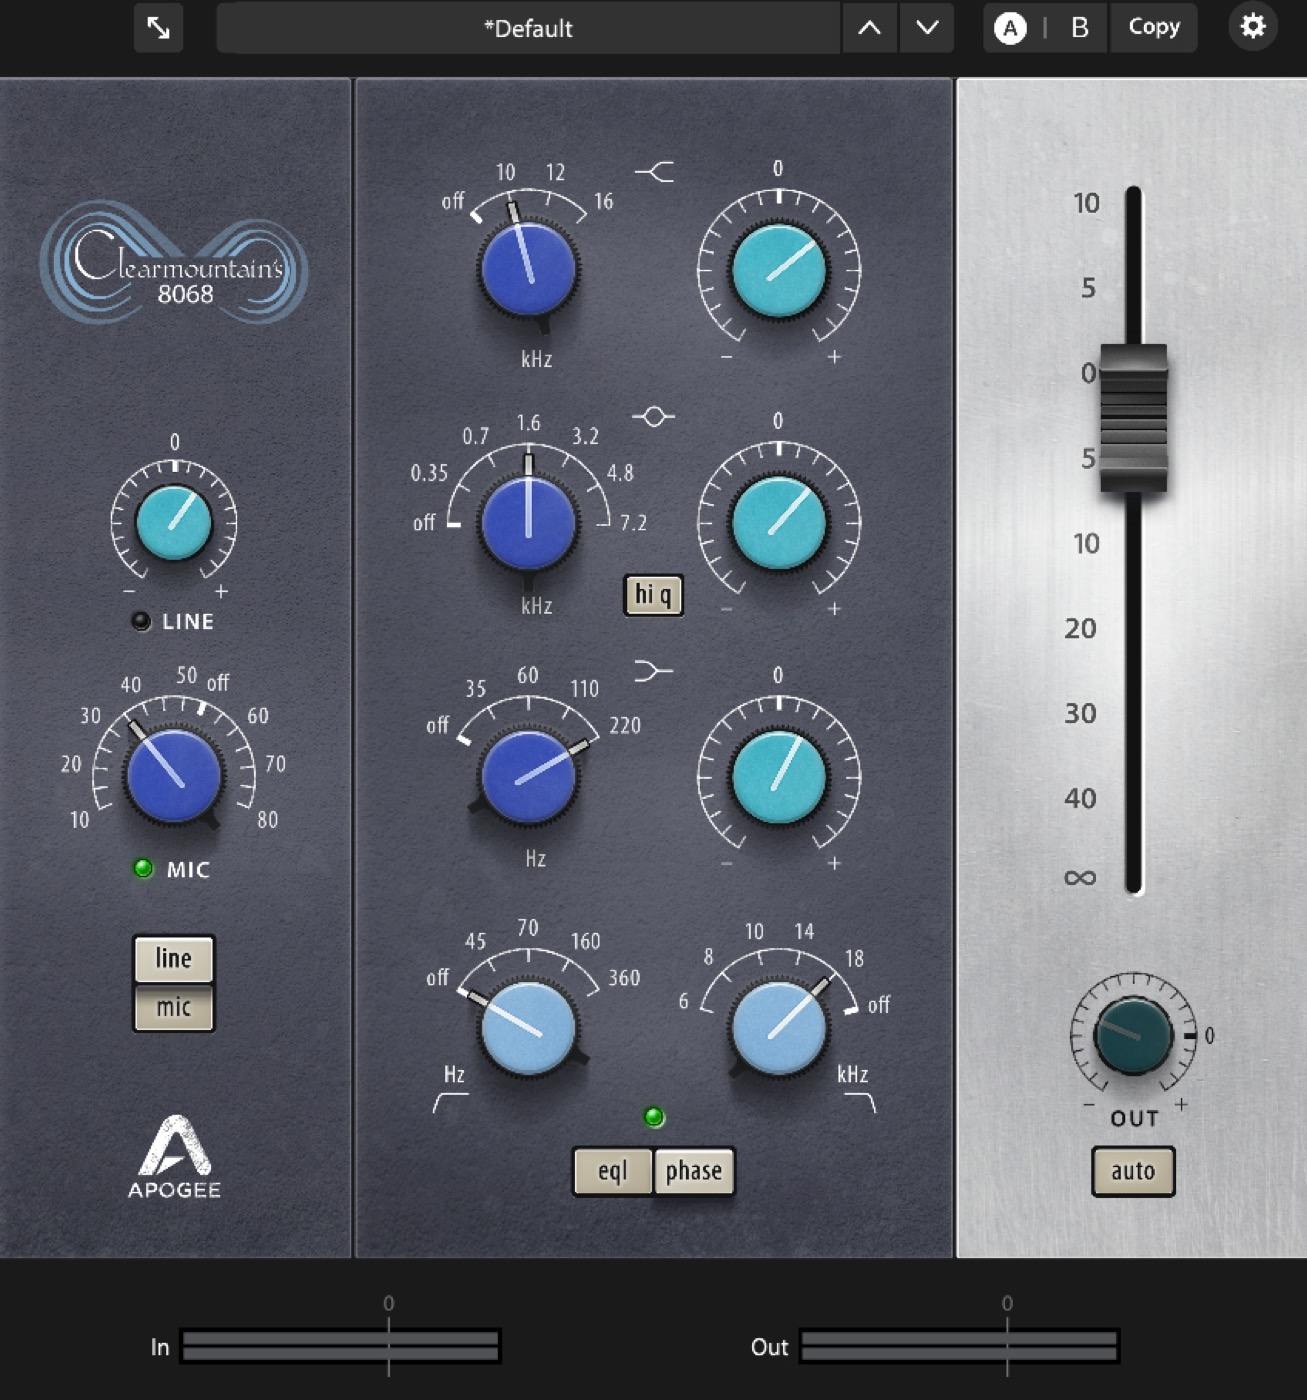Viewport: 1307px width, 1400px height.
Task: Switch to the B comparison state
Action: coord(1079,28)
